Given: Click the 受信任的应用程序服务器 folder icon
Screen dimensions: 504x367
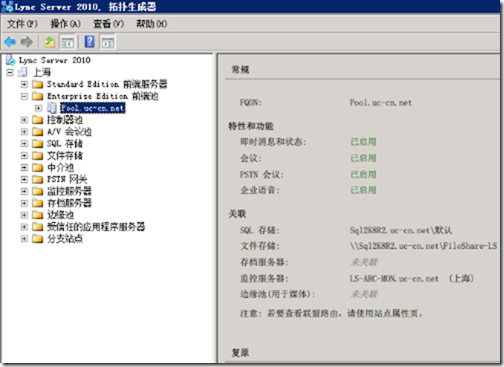Looking at the screenshot, I should [37, 227].
